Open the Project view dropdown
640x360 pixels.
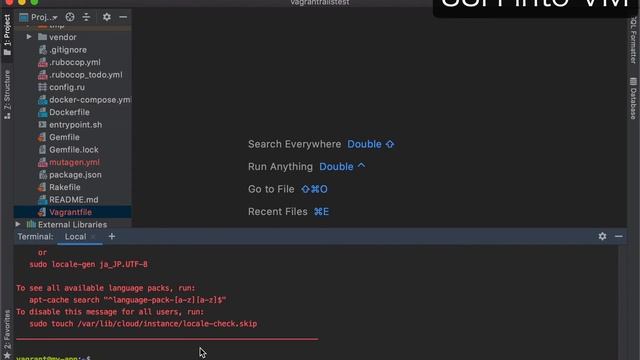tap(39, 17)
